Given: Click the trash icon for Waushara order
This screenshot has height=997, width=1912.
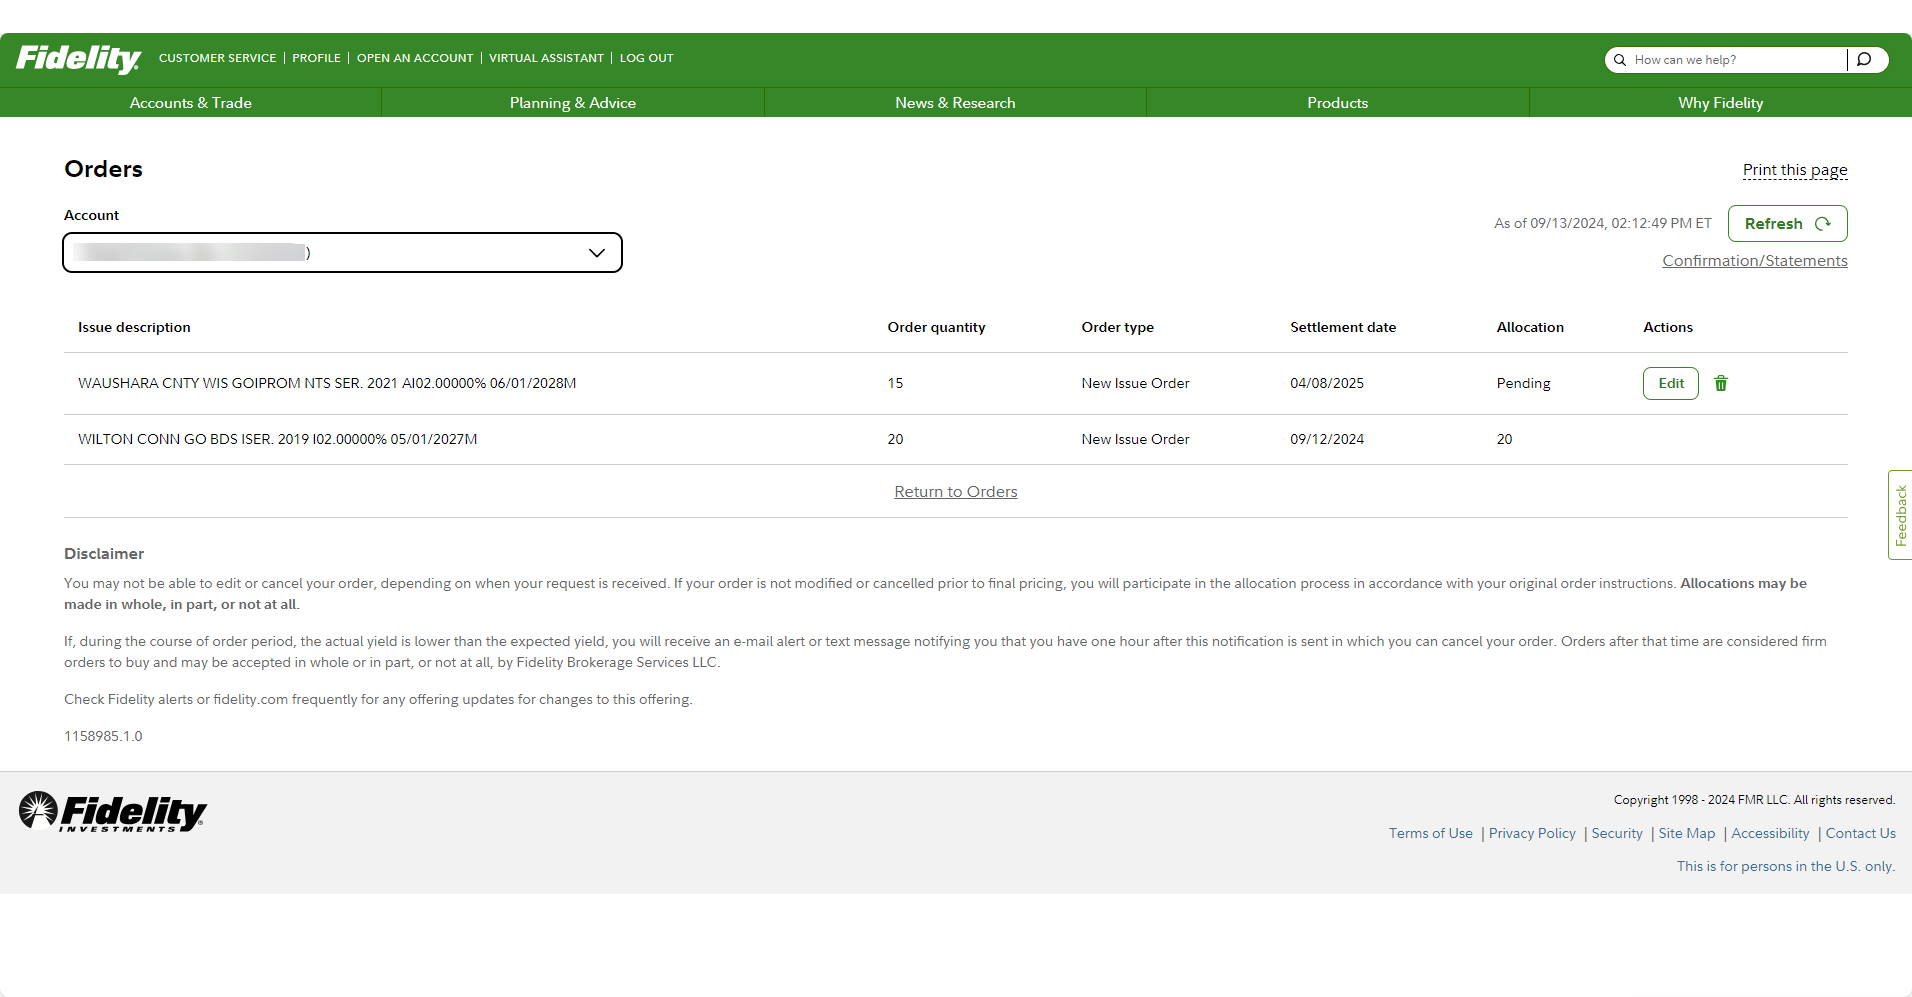Looking at the screenshot, I should tap(1721, 383).
